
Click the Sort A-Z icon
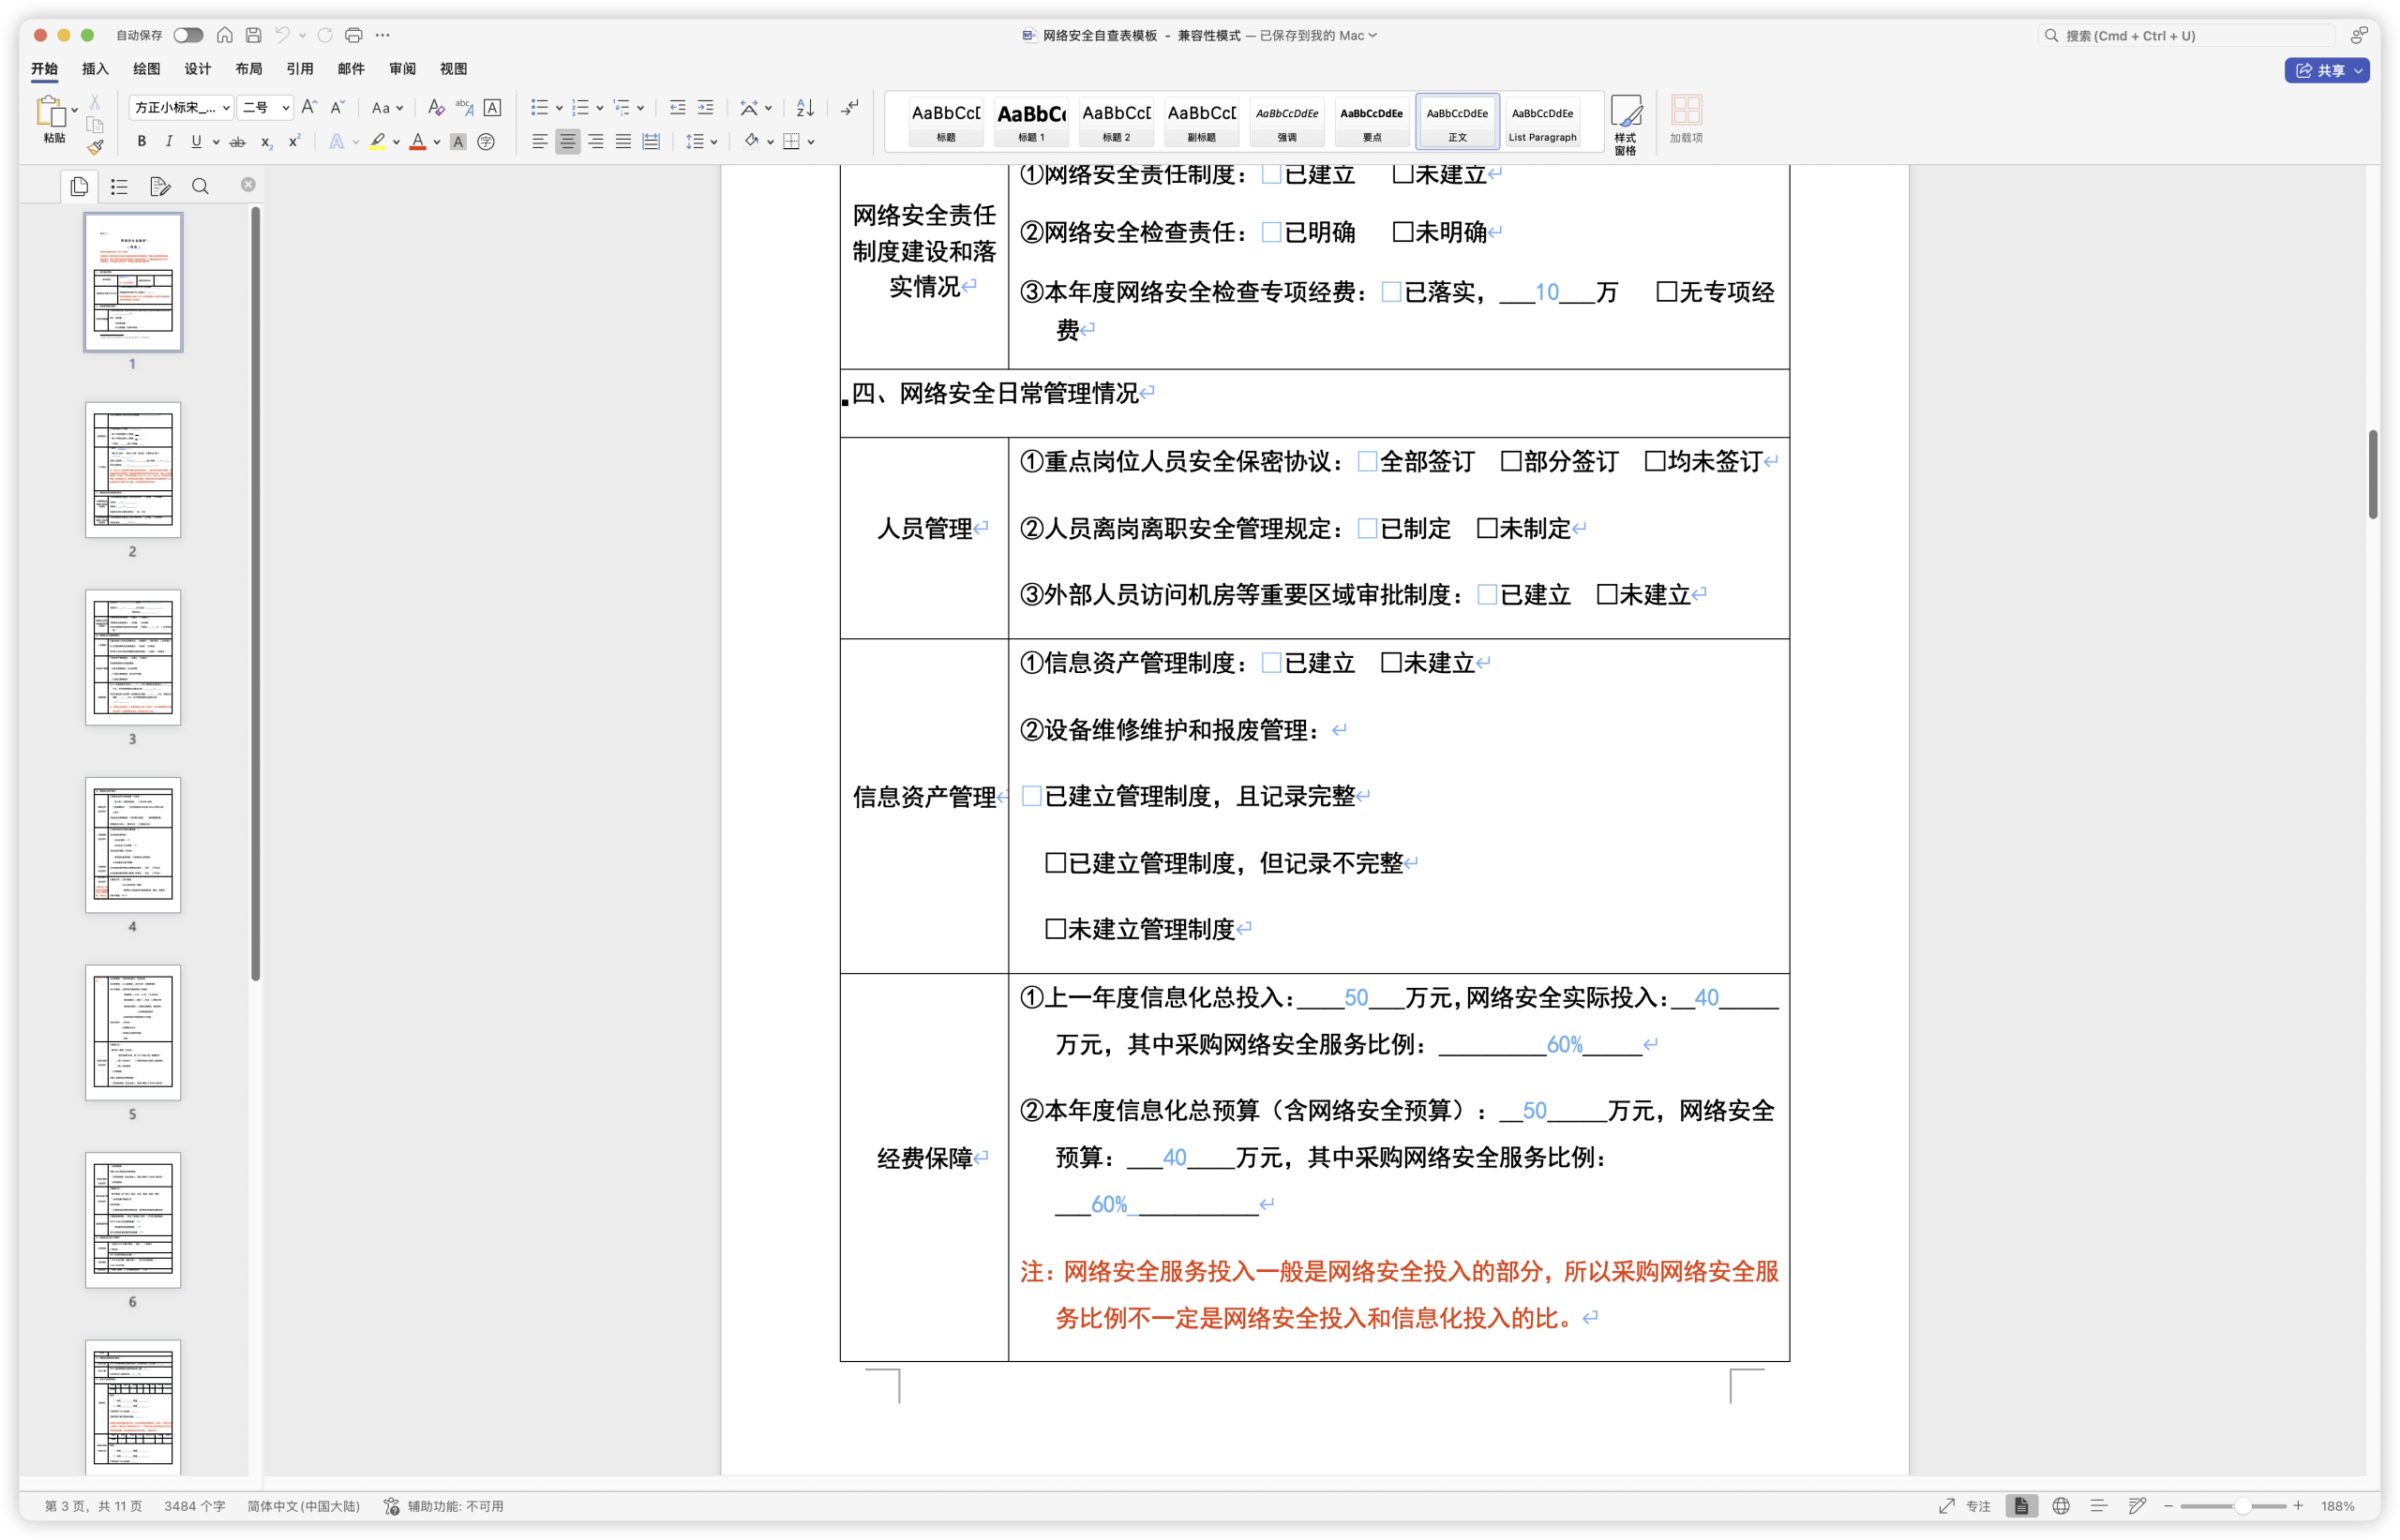point(805,107)
